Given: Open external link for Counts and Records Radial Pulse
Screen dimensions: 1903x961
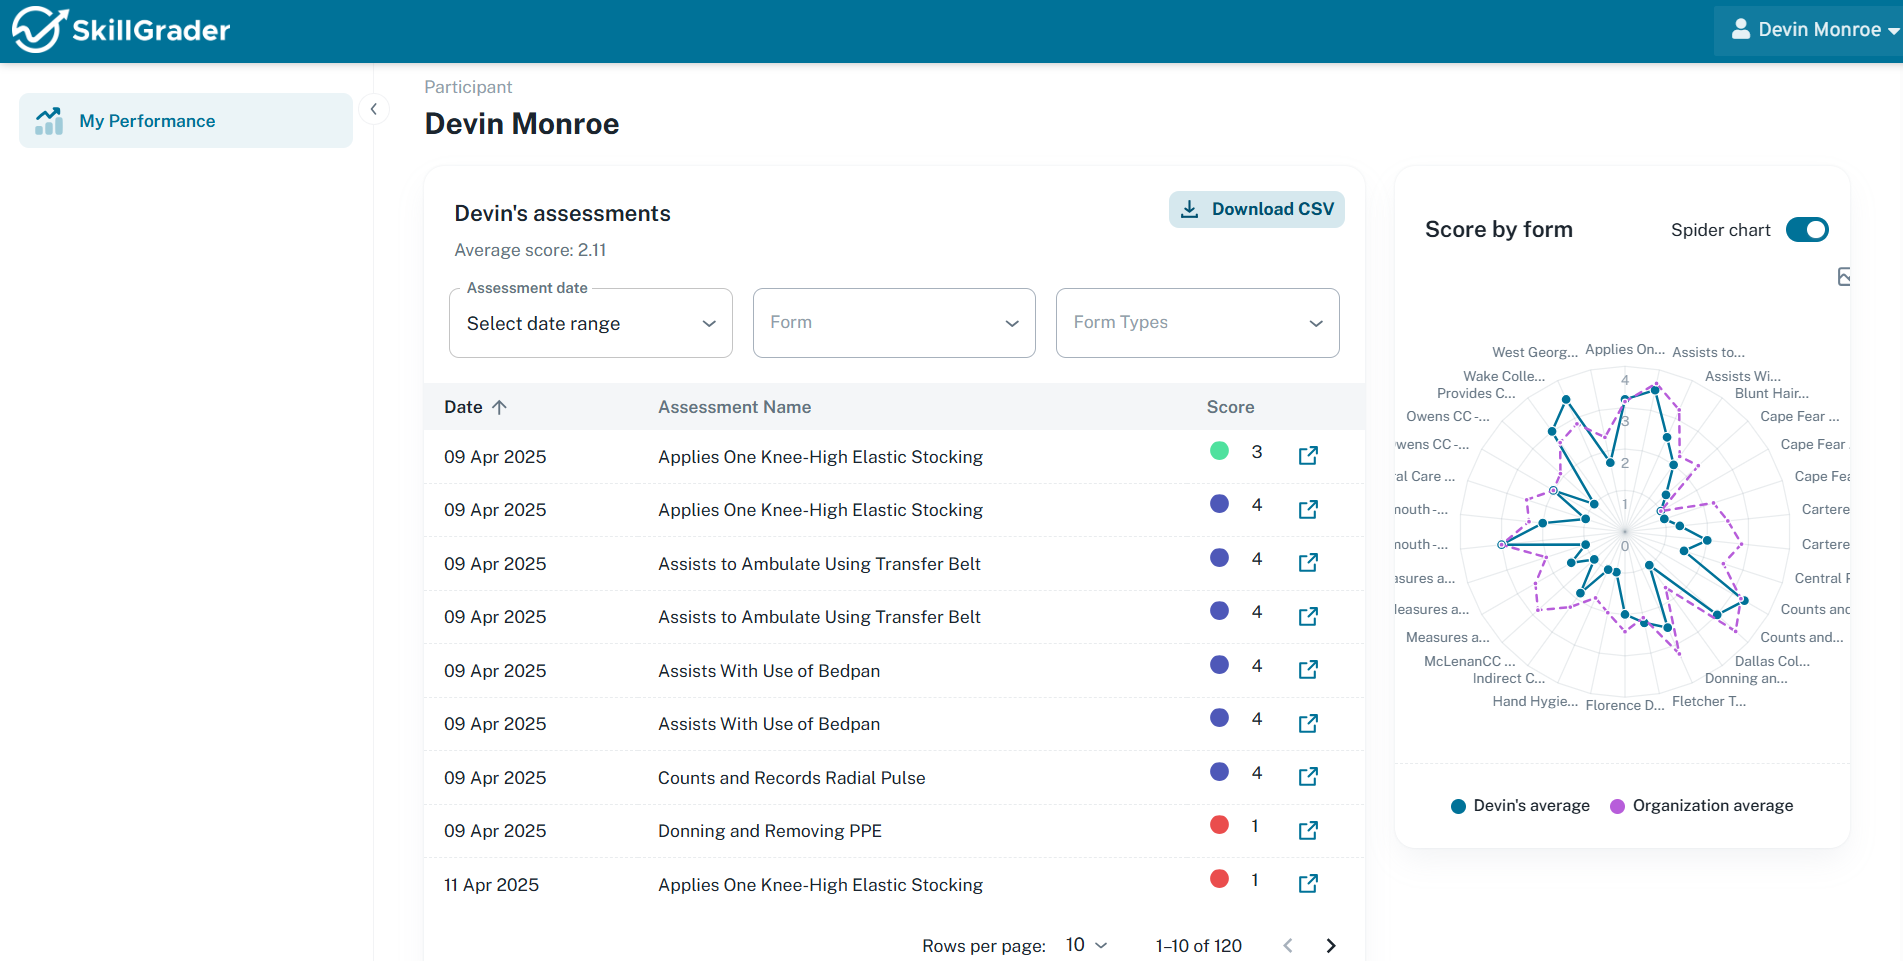Looking at the screenshot, I should pos(1308,776).
